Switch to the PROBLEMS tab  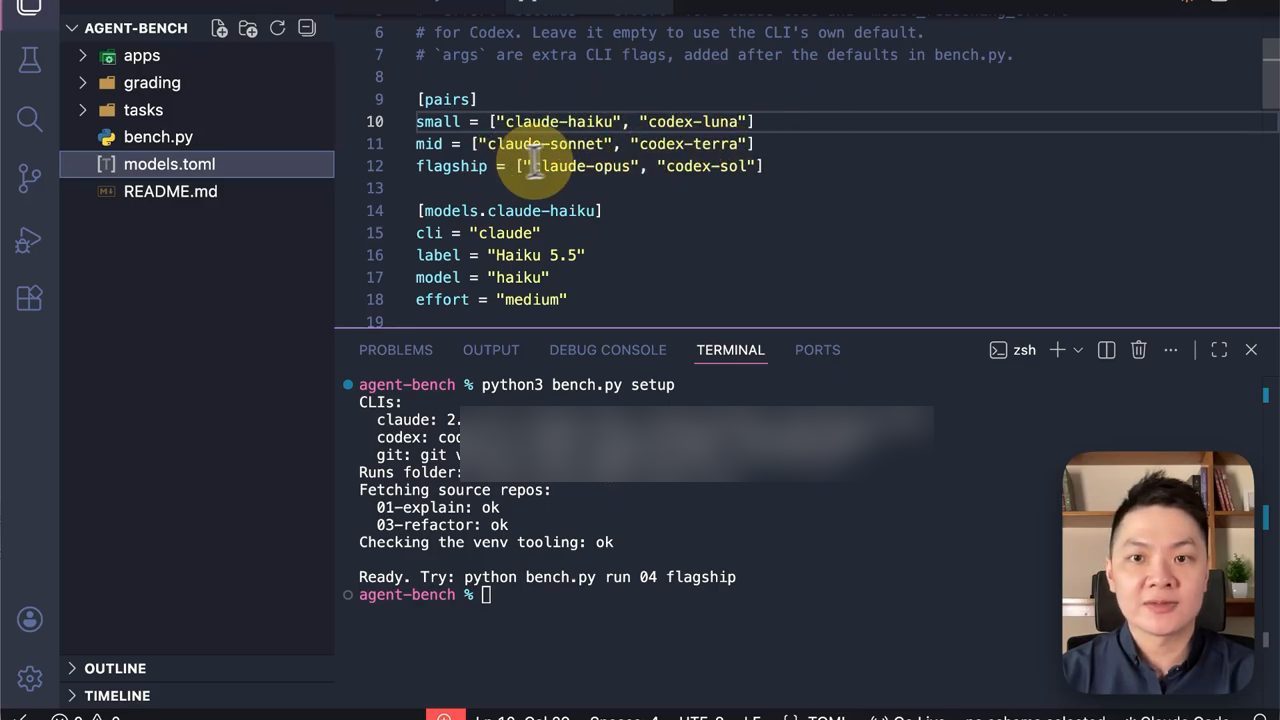tap(396, 350)
